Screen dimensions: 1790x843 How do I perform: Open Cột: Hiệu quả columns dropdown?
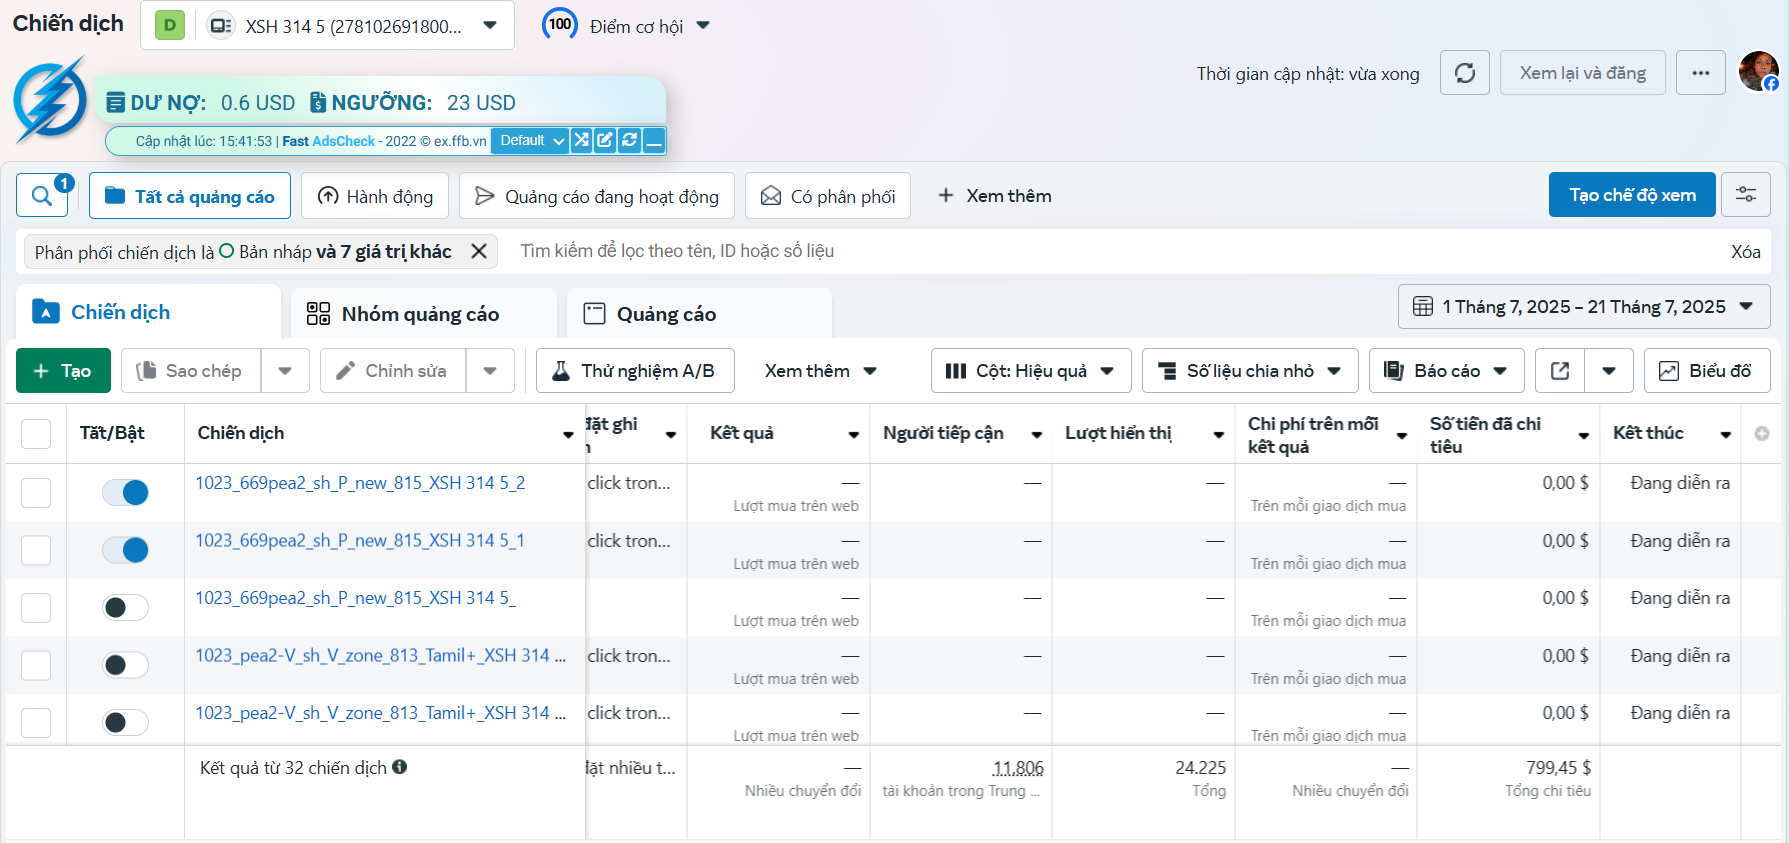1031,371
